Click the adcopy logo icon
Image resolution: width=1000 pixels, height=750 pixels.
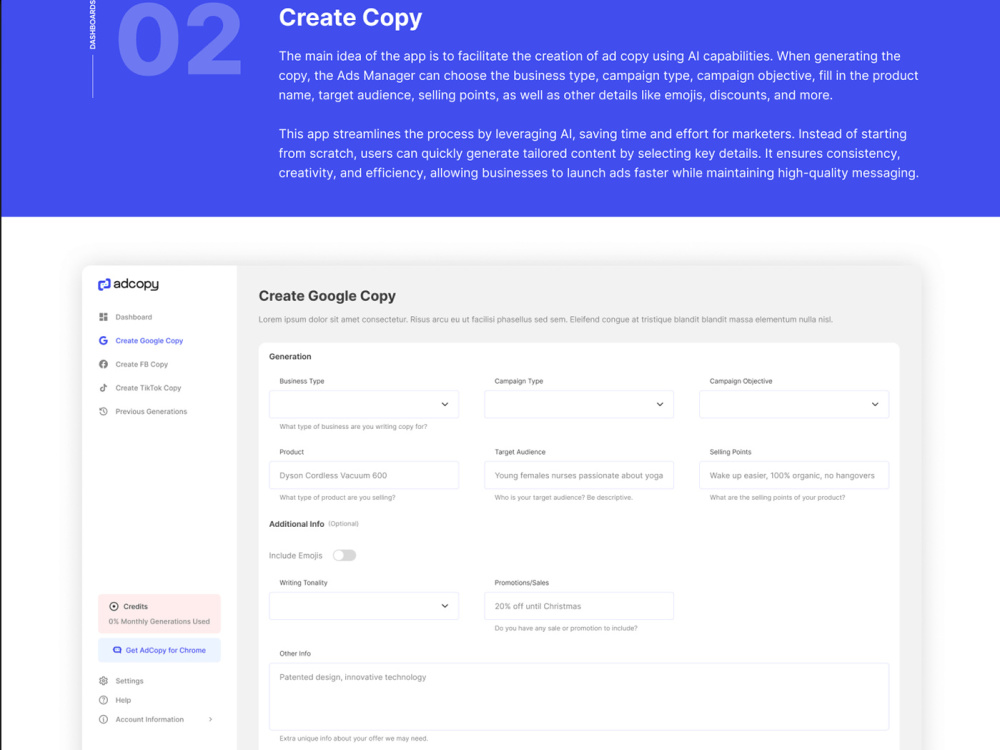point(104,284)
